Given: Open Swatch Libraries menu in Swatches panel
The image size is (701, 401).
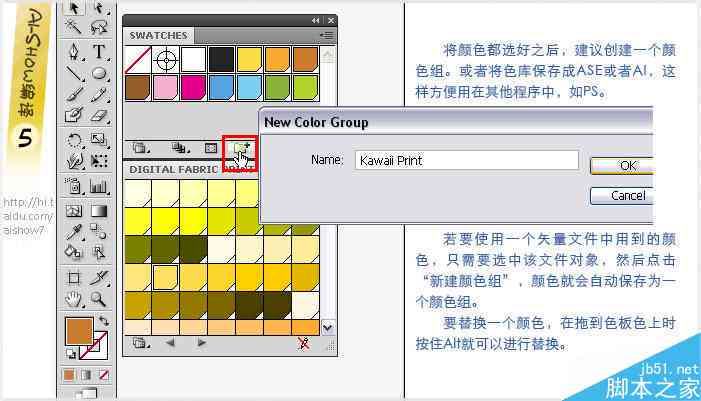Looking at the screenshot, I should pyautogui.click(x=140, y=148).
